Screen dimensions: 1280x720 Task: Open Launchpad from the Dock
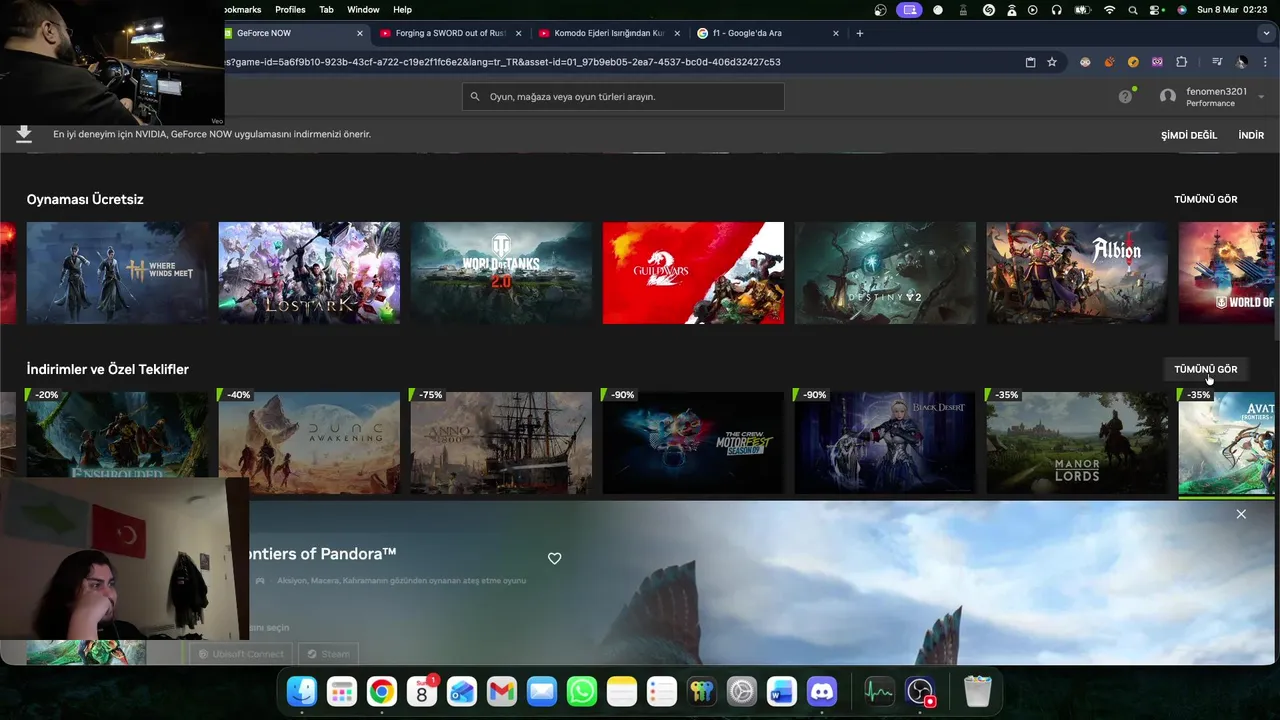(342, 691)
